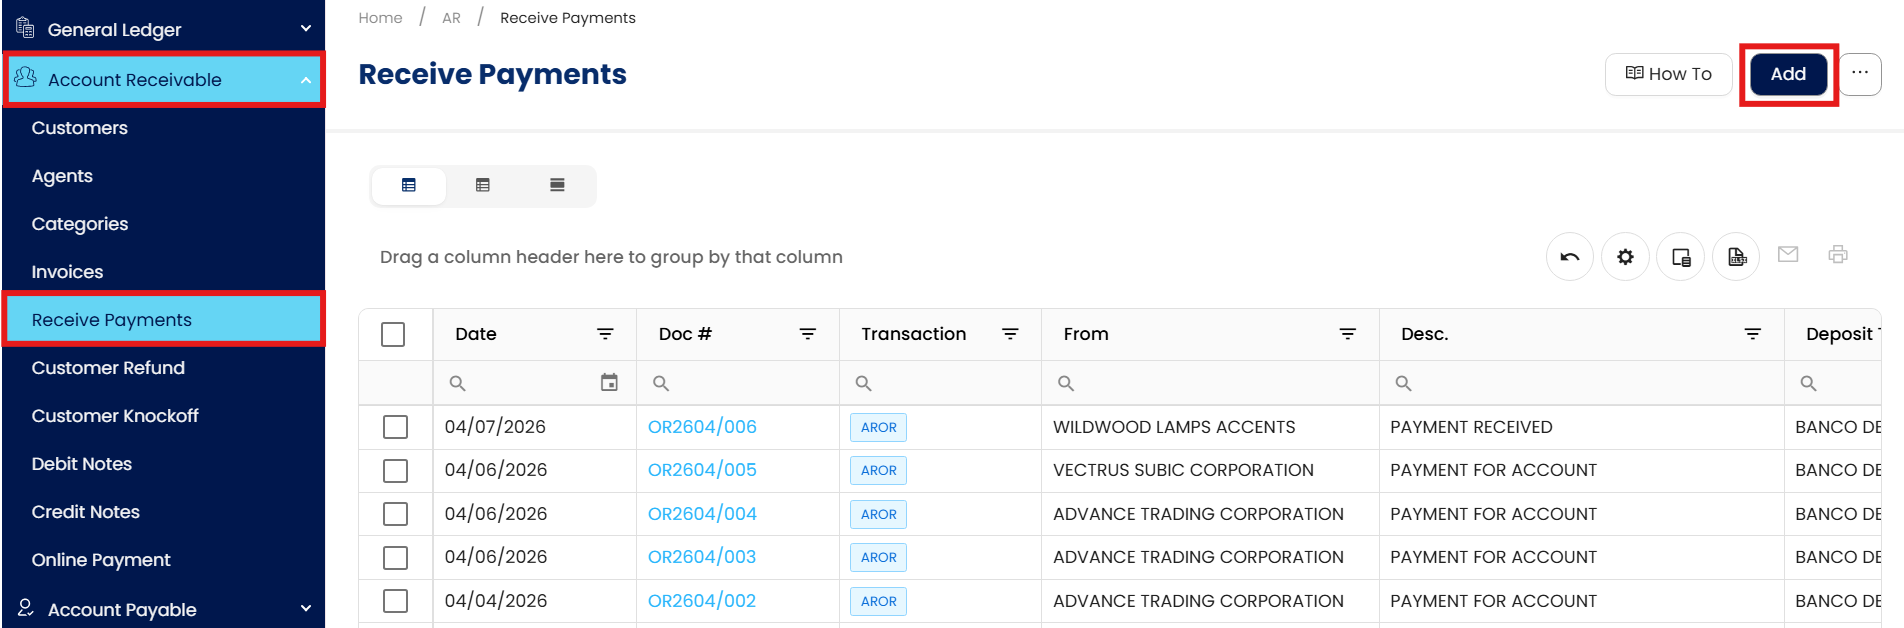Click the email envelope icon
The image size is (1904, 628).
1788,254
